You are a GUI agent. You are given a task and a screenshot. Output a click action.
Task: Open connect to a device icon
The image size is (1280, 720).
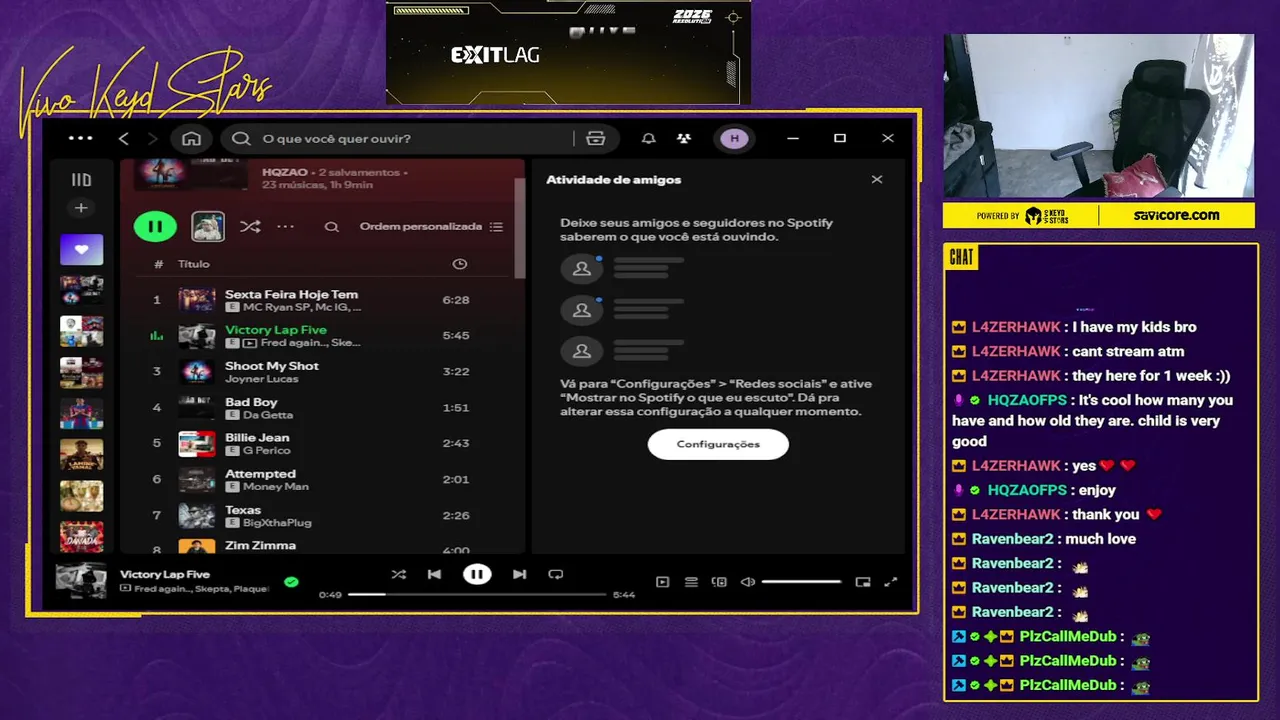[x=719, y=582]
